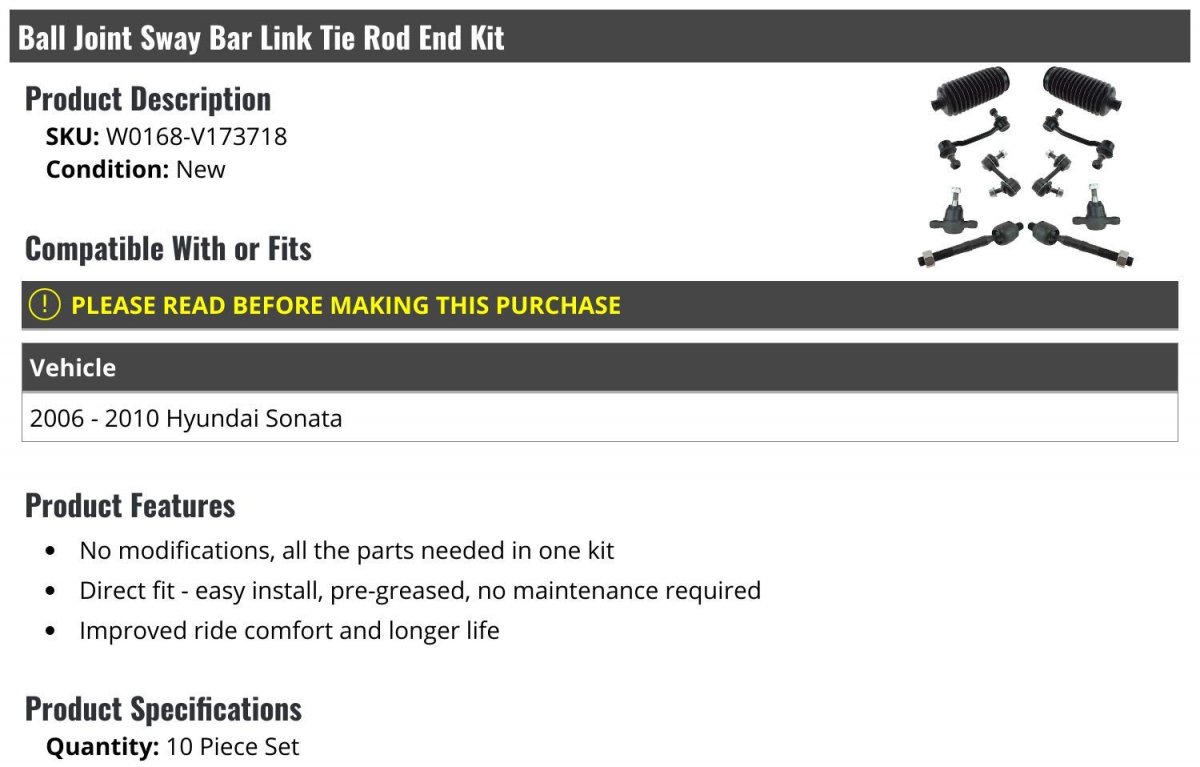
Task: Click the Product Features heading
Action: coord(130,506)
